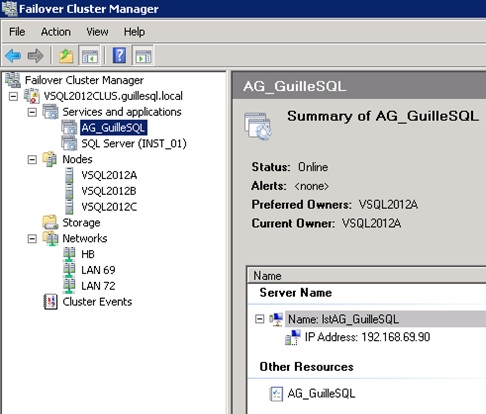
Task: Select SQL Server (INST_01) service
Action: point(134,144)
